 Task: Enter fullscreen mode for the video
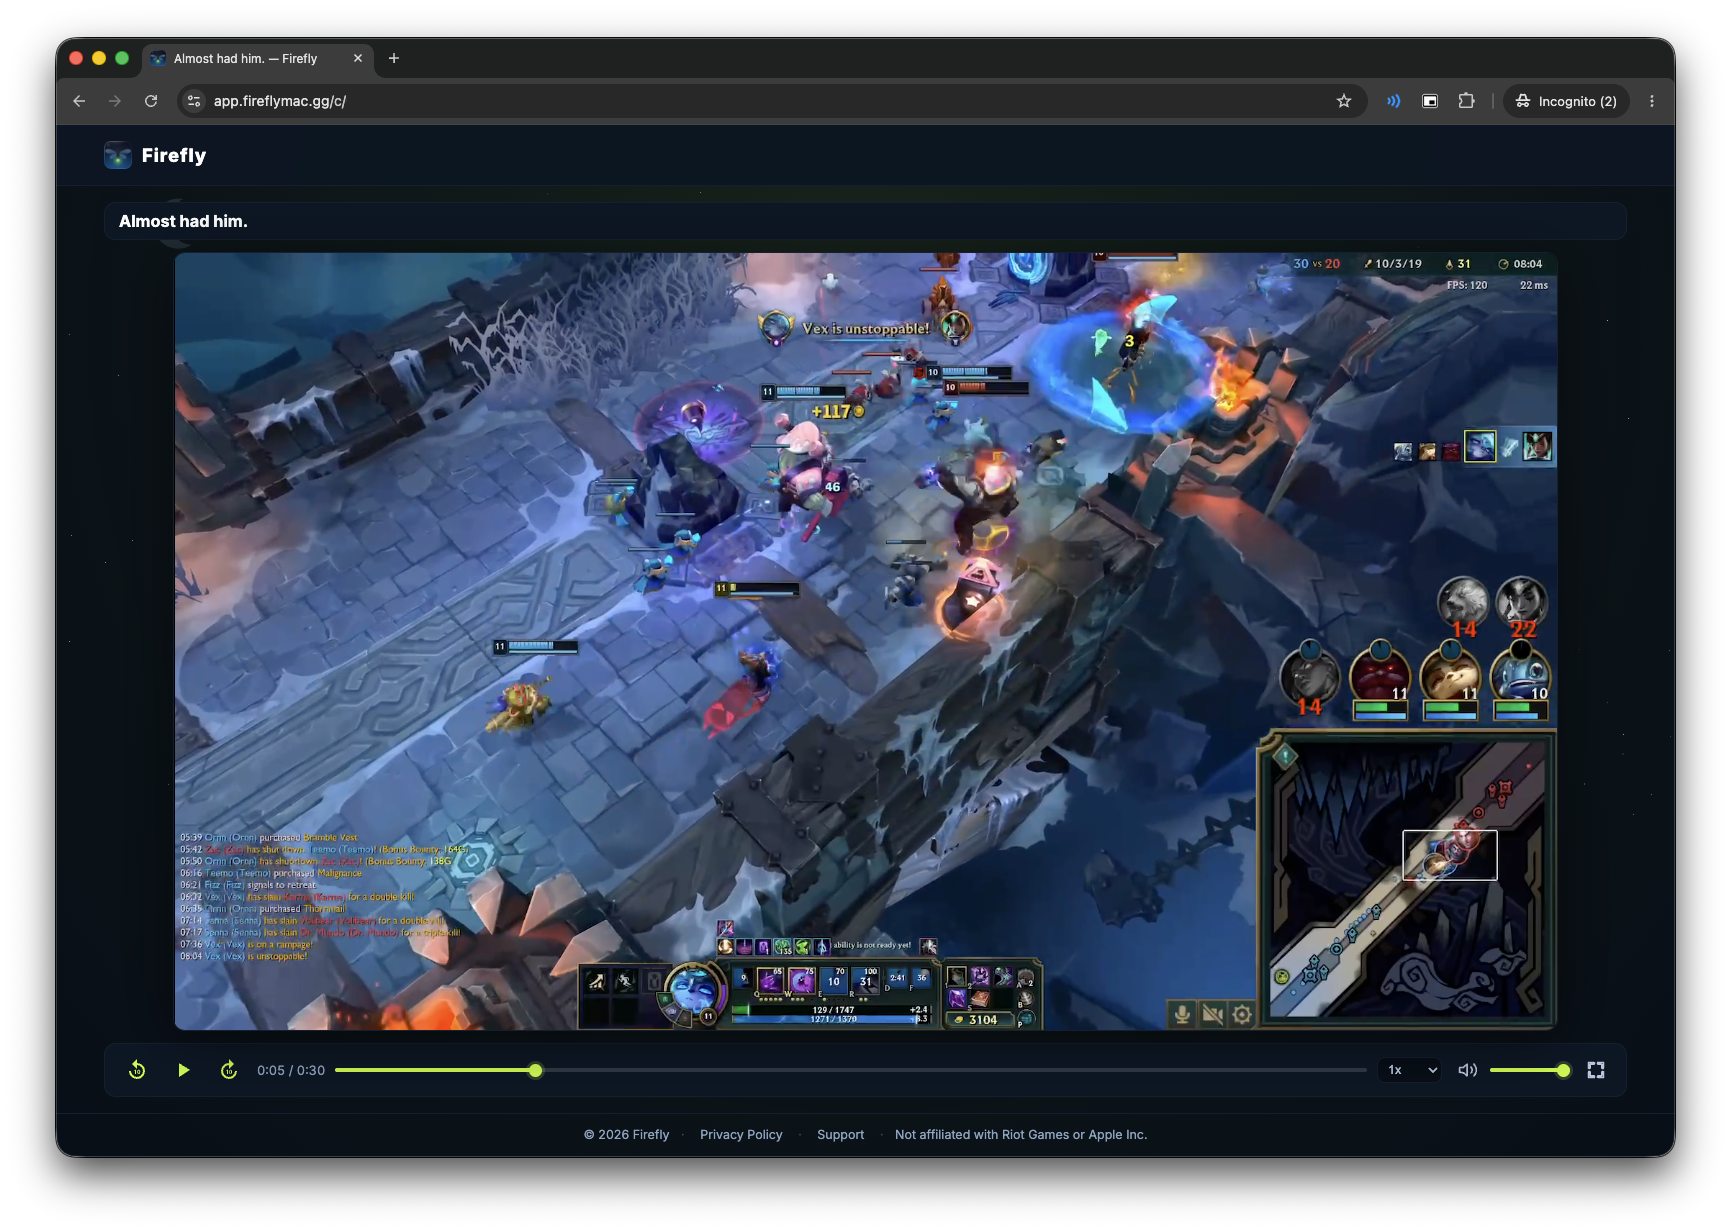[x=1596, y=1070]
